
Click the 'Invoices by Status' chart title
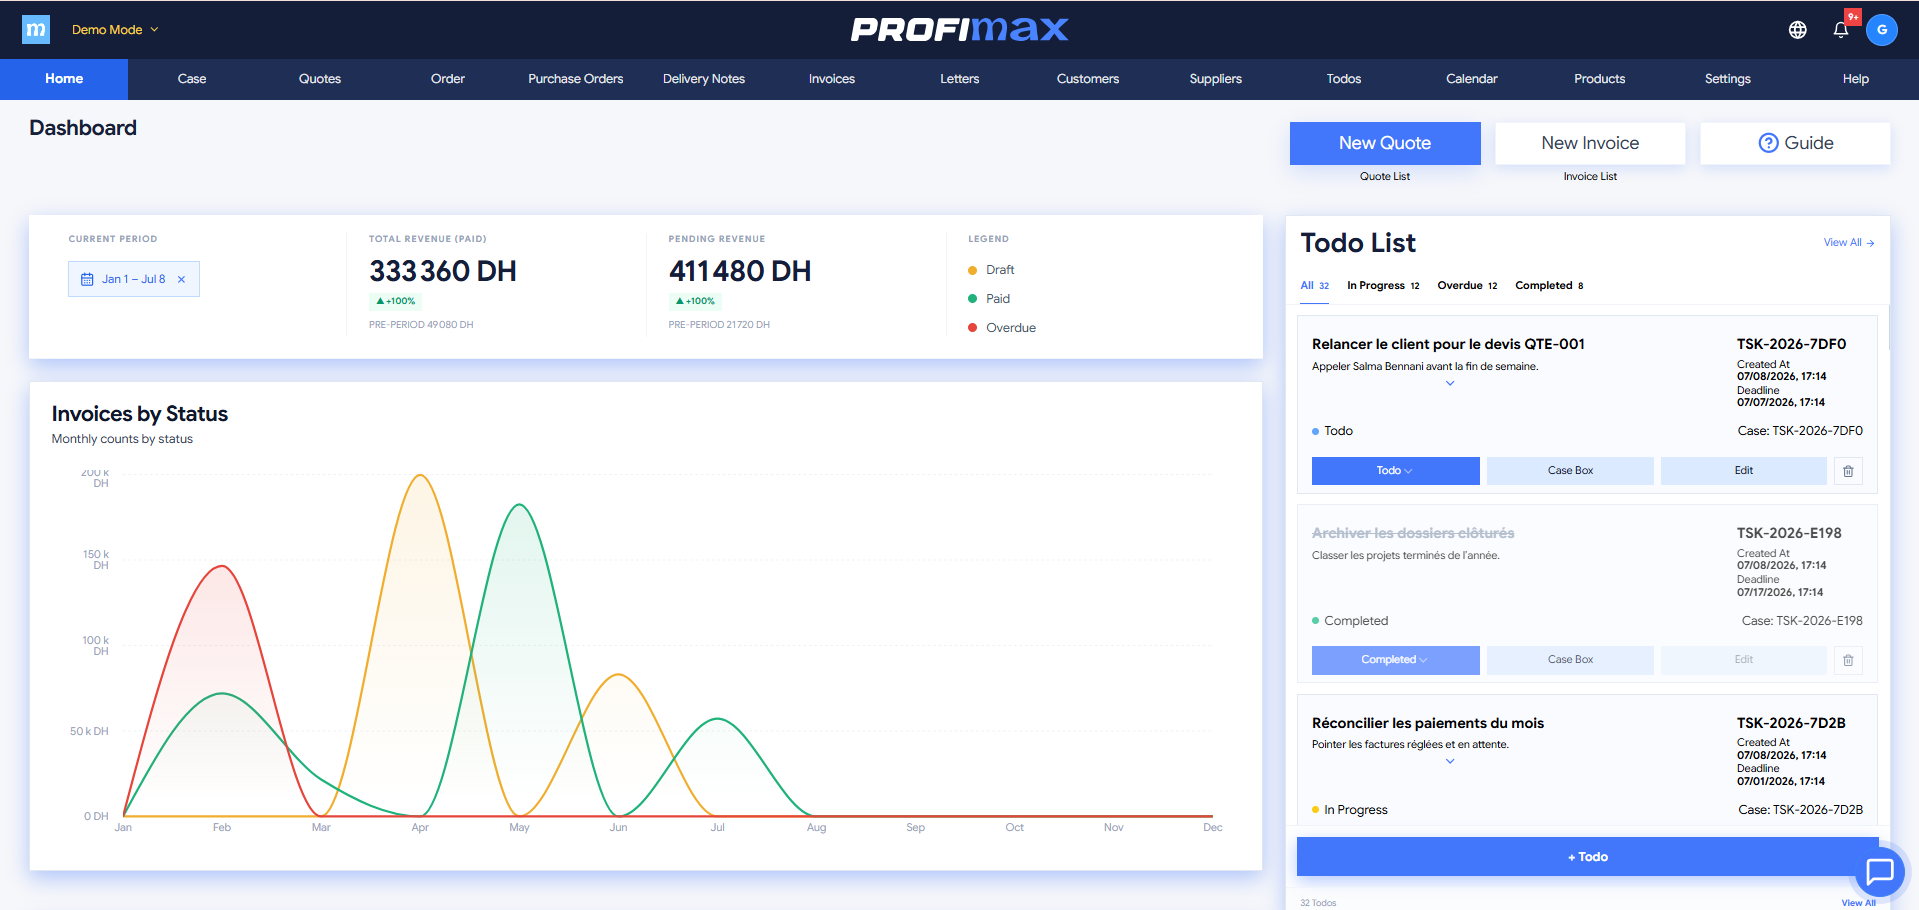point(140,414)
